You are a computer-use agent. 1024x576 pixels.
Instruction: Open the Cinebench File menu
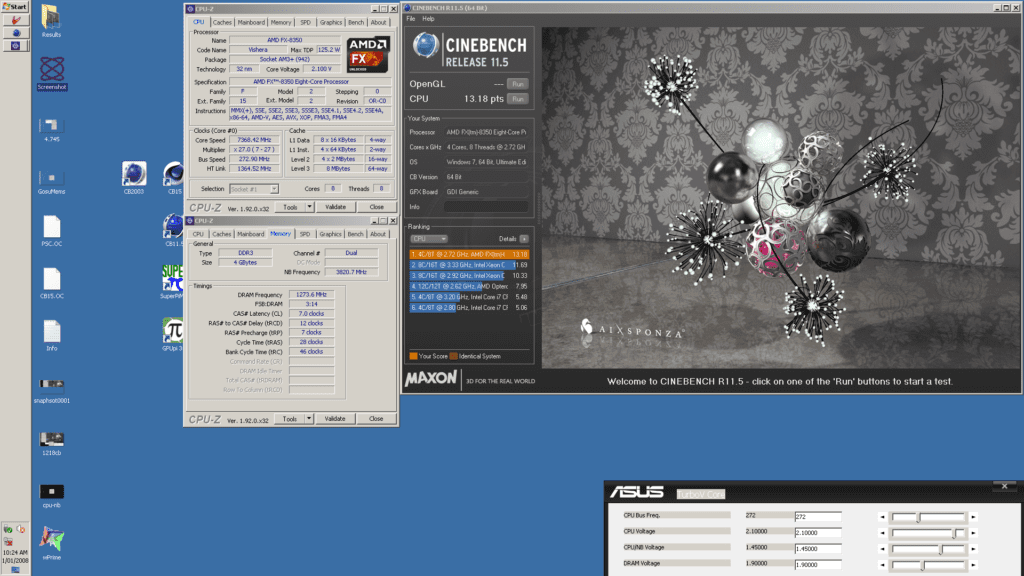(x=411, y=19)
